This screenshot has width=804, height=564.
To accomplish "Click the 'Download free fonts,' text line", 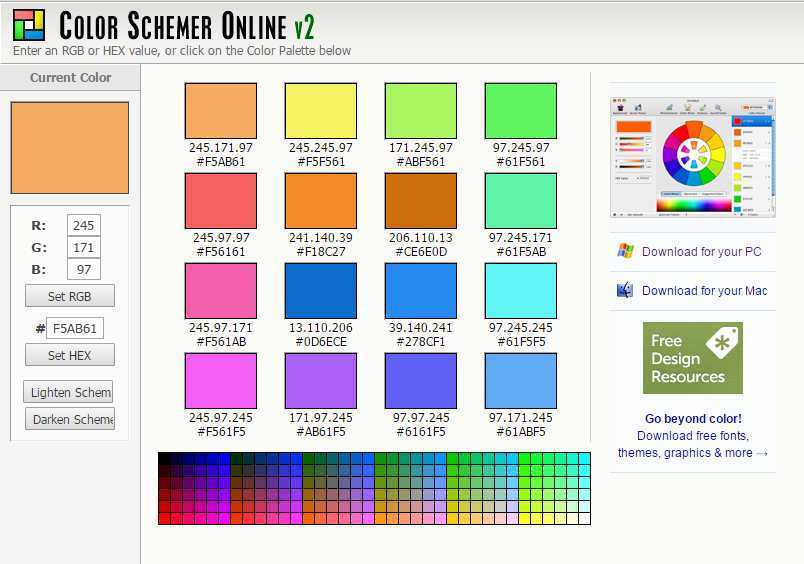I will [693, 436].
